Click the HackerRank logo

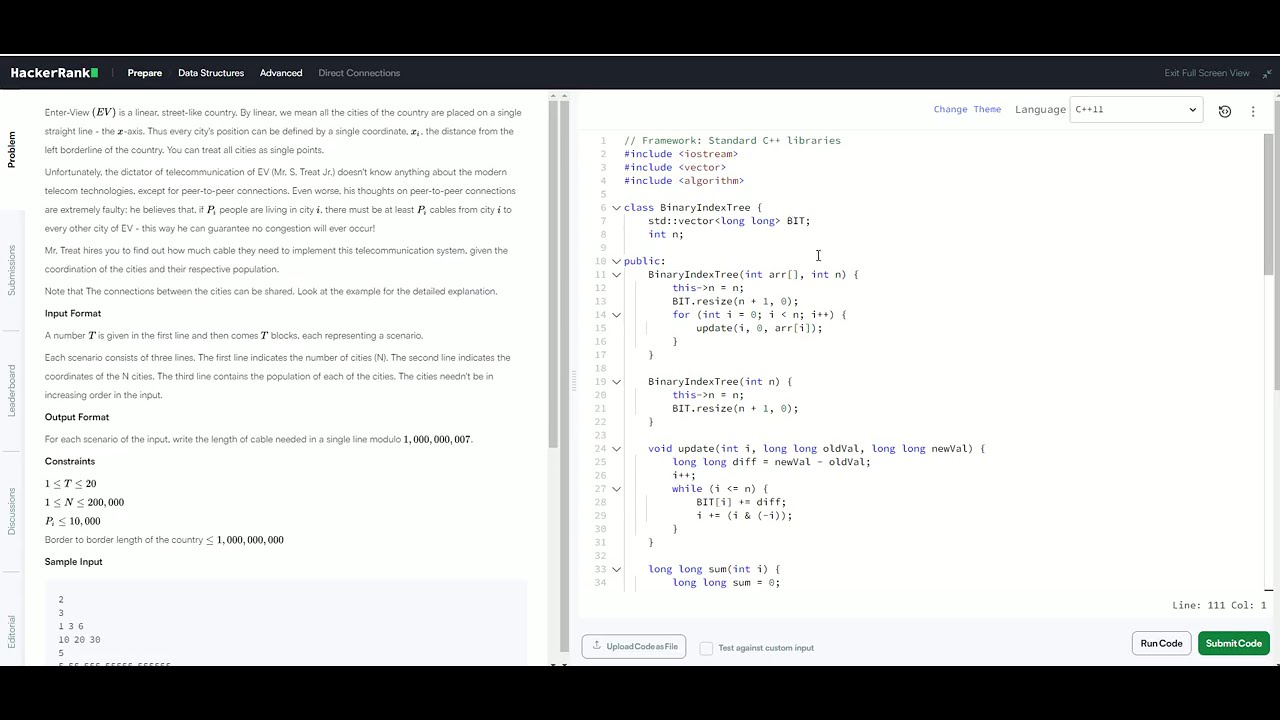tap(54, 73)
